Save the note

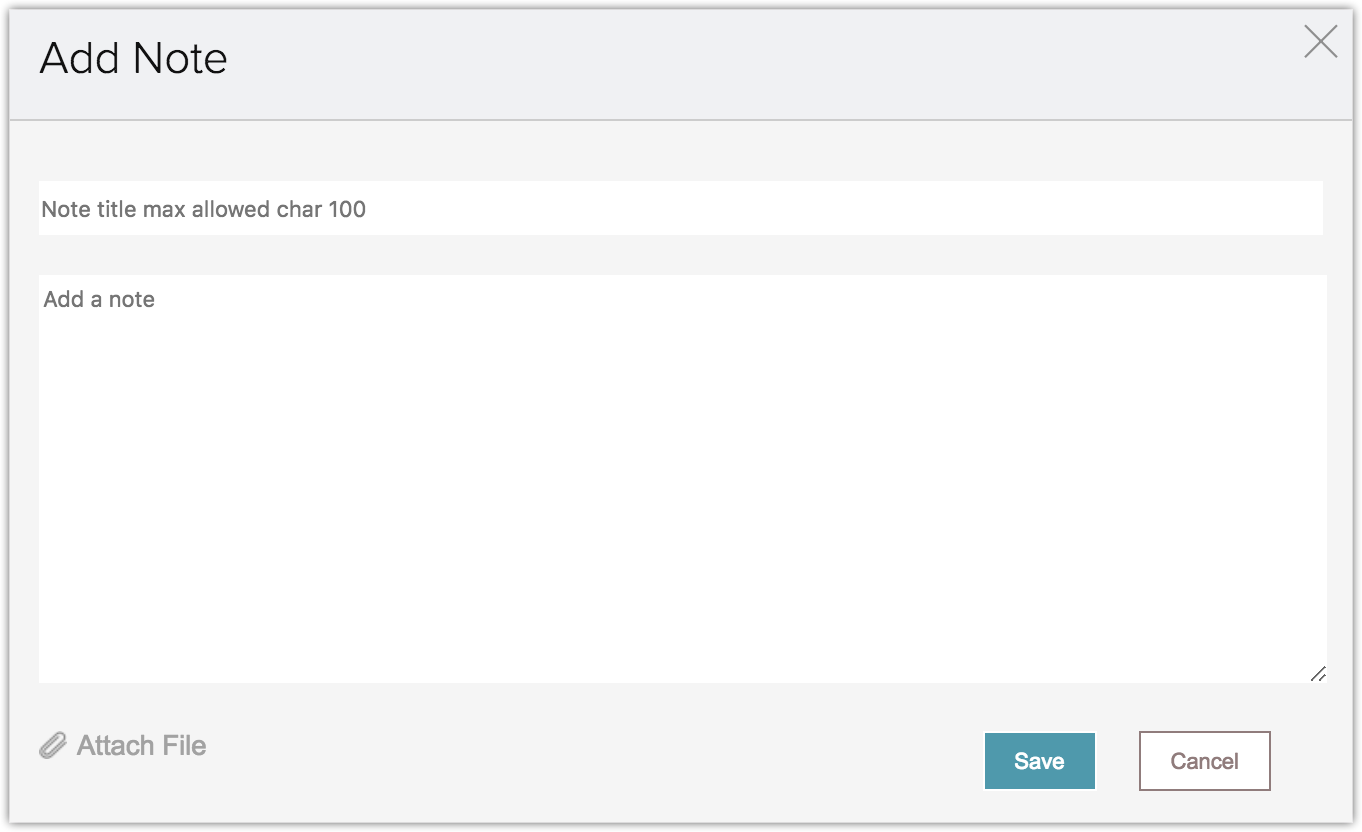coord(1039,761)
